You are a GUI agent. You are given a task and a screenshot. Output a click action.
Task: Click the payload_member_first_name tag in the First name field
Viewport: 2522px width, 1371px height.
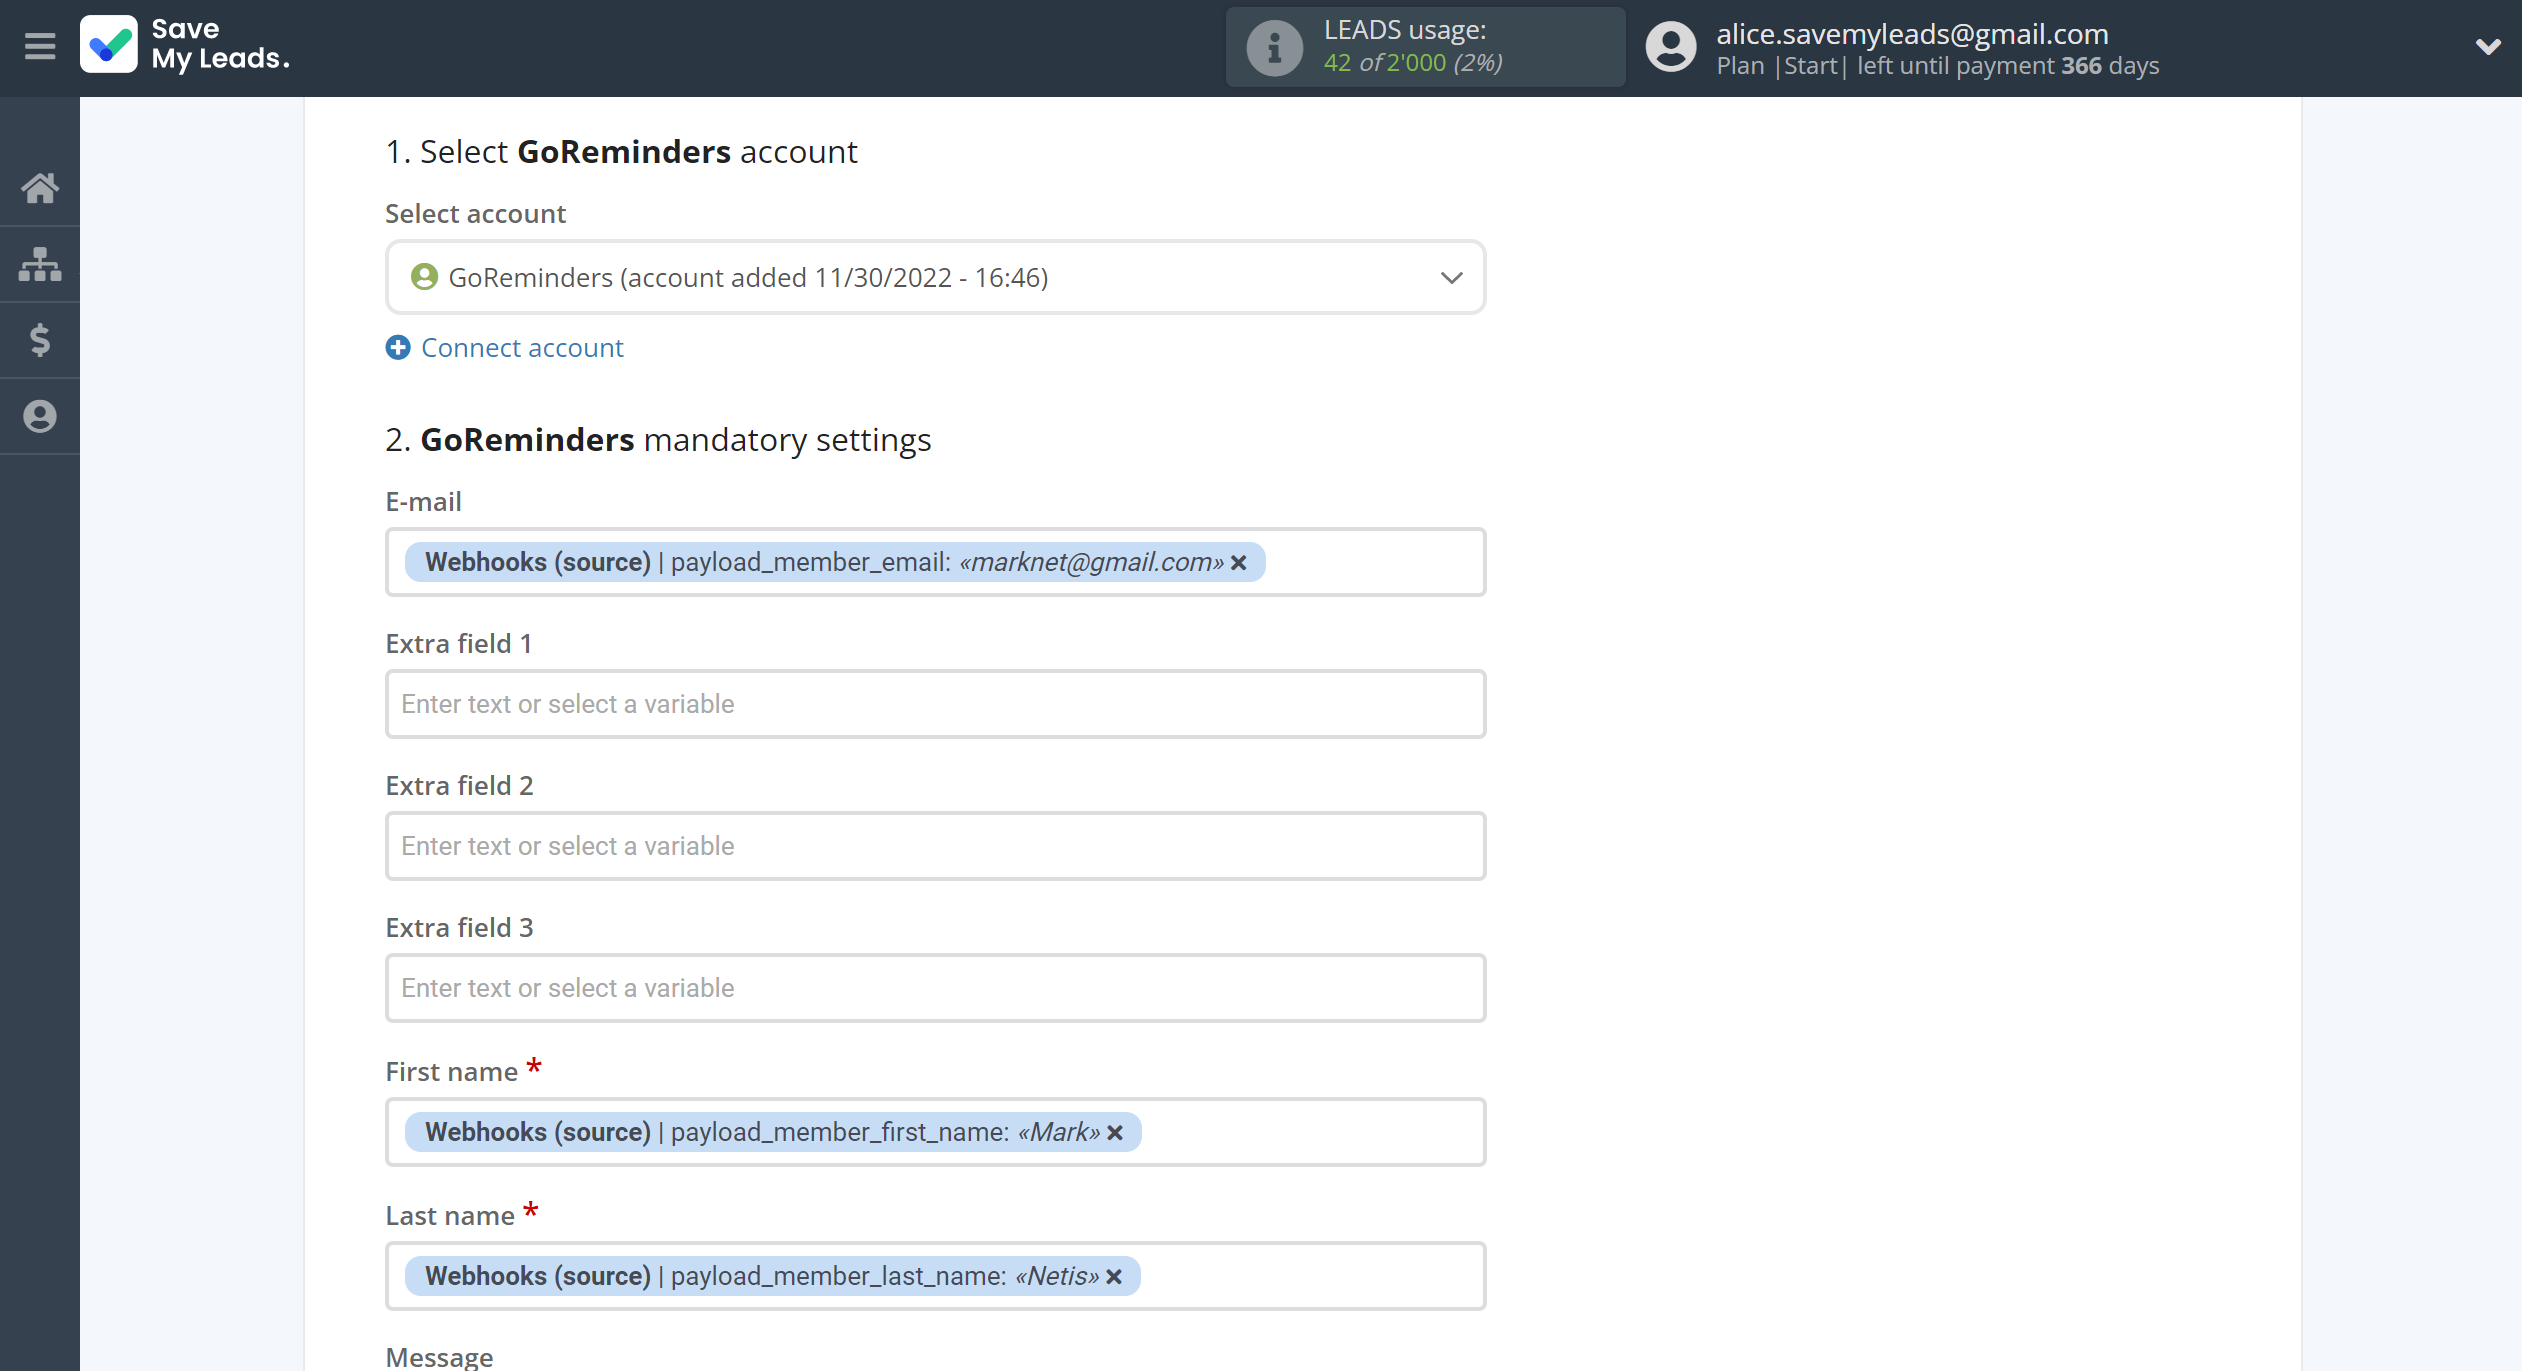pyautogui.click(x=773, y=1132)
